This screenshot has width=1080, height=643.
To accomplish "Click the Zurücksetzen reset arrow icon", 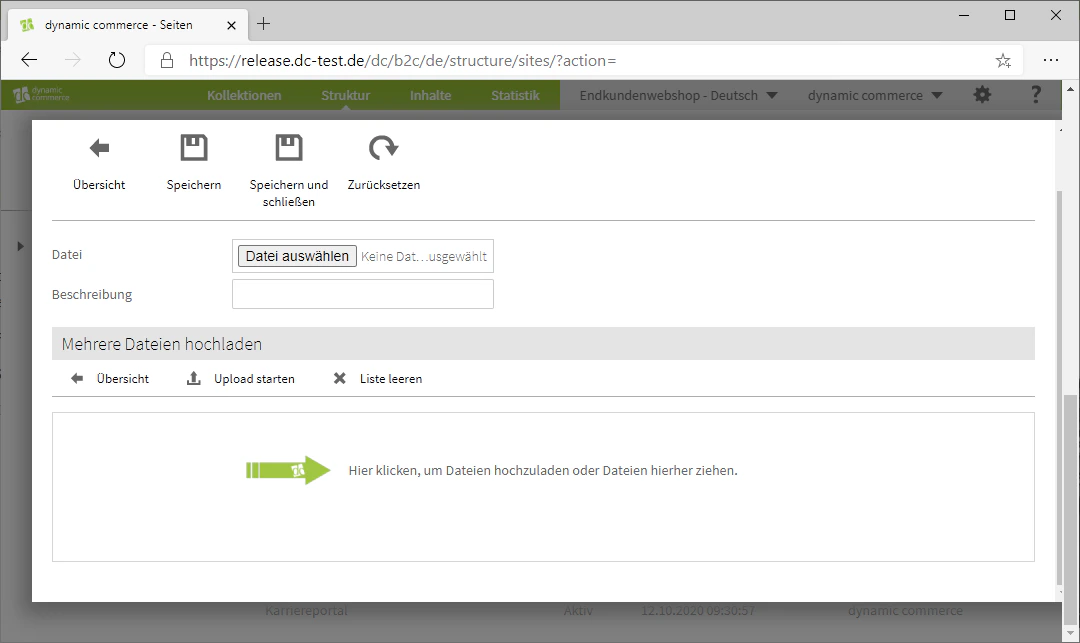I will pos(383,147).
